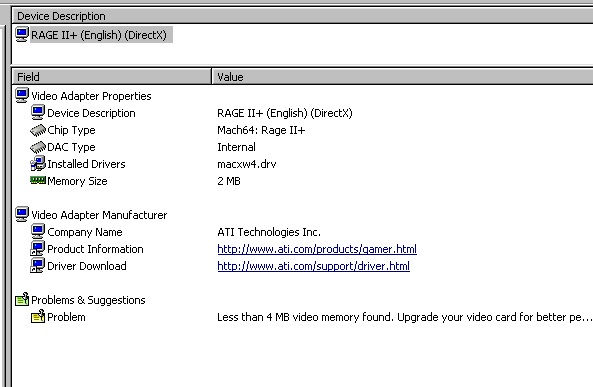The height and width of the screenshot is (387, 593).
Task: Click the Video Adapter Manufacturer monitor icon
Action: [x=22, y=214]
